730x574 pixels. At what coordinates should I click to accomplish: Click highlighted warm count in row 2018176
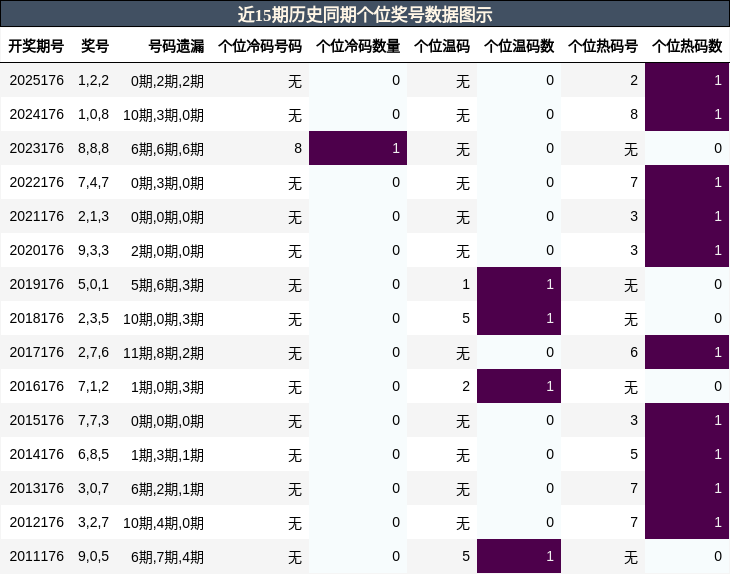tap(519, 318)
